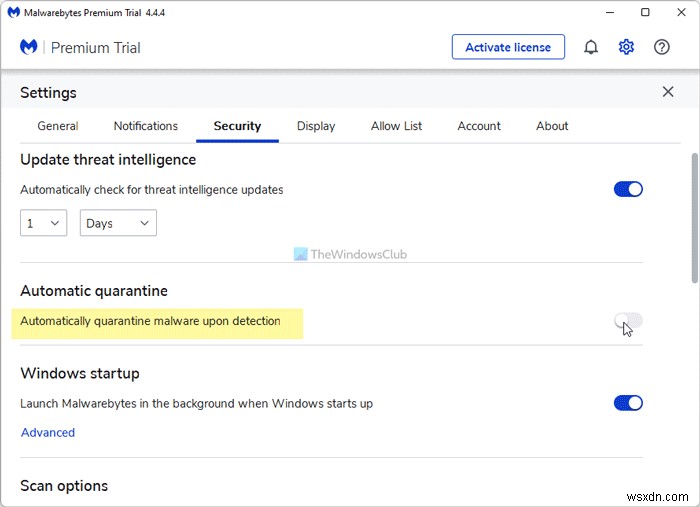Close the Malwarebytes window
Screen dimensions: 700x507
coord(681,12)
